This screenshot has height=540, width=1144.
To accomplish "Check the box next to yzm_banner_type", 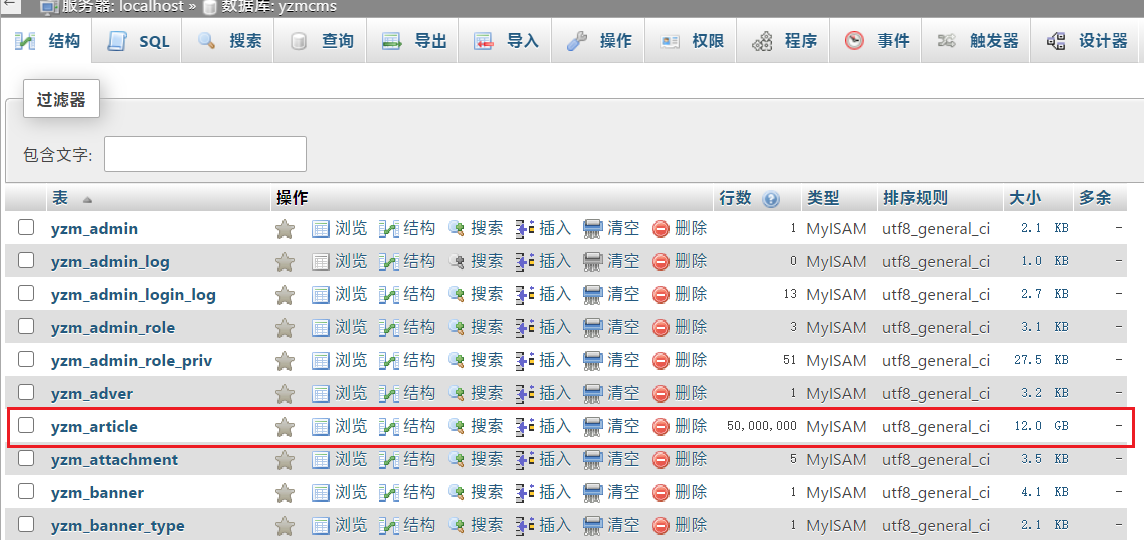I will [x=27, y=525].
